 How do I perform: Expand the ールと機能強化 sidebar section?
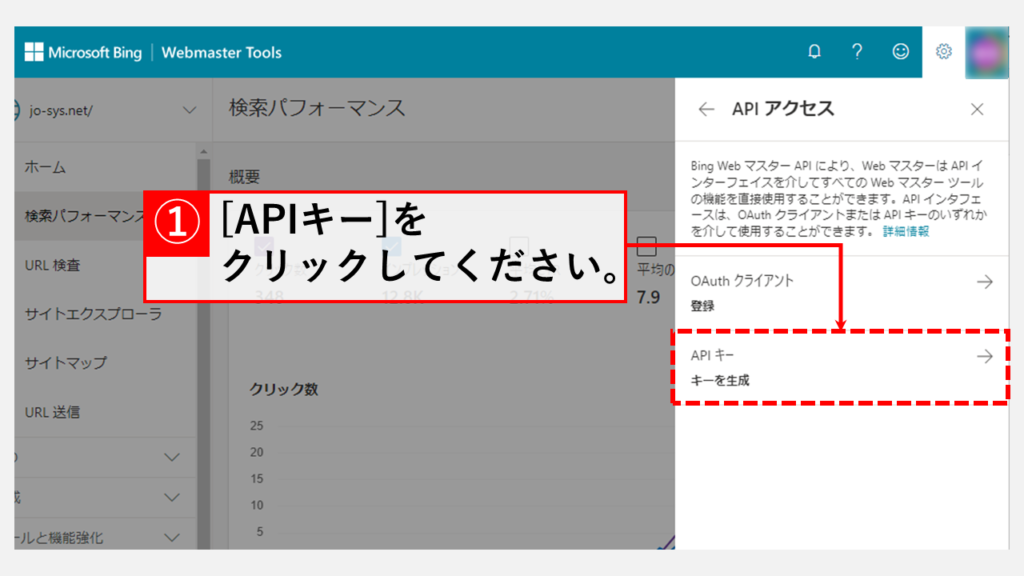(172, 538)
